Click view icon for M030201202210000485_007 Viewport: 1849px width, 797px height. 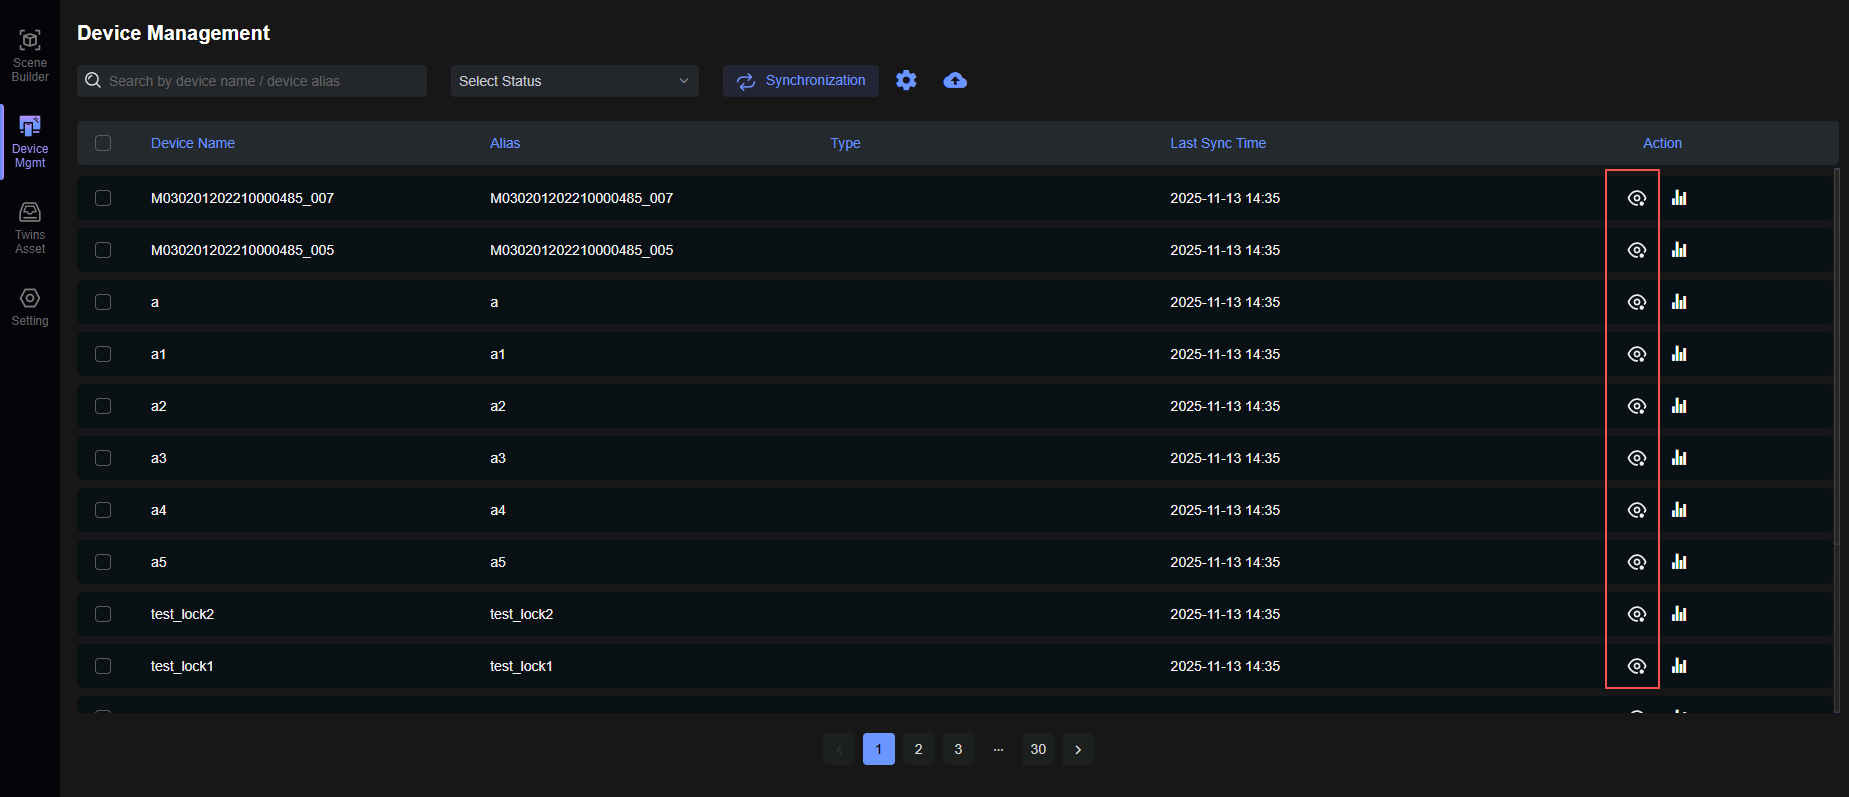coord(1636,198)
